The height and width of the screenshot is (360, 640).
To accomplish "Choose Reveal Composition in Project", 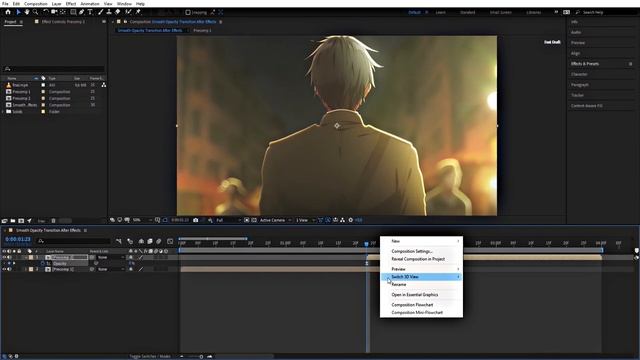I will 418,259.
